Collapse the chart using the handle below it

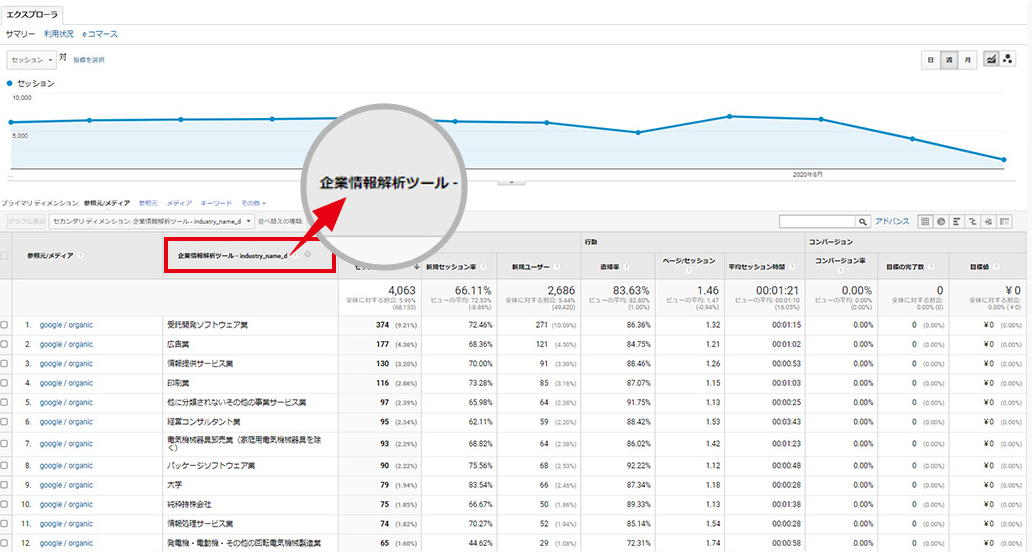[511, 182]
